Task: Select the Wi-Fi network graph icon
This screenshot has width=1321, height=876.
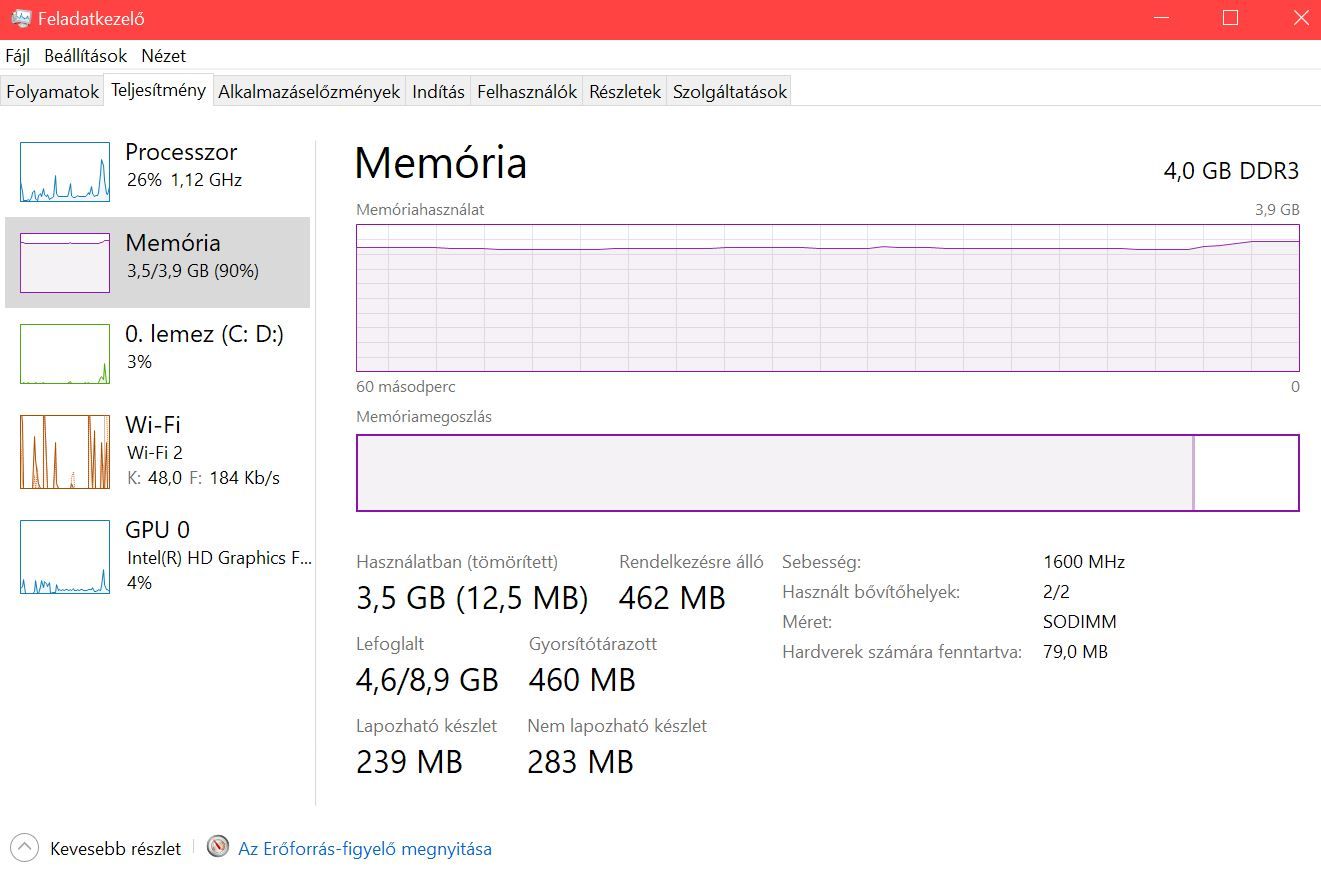Action: coord(65,452)
